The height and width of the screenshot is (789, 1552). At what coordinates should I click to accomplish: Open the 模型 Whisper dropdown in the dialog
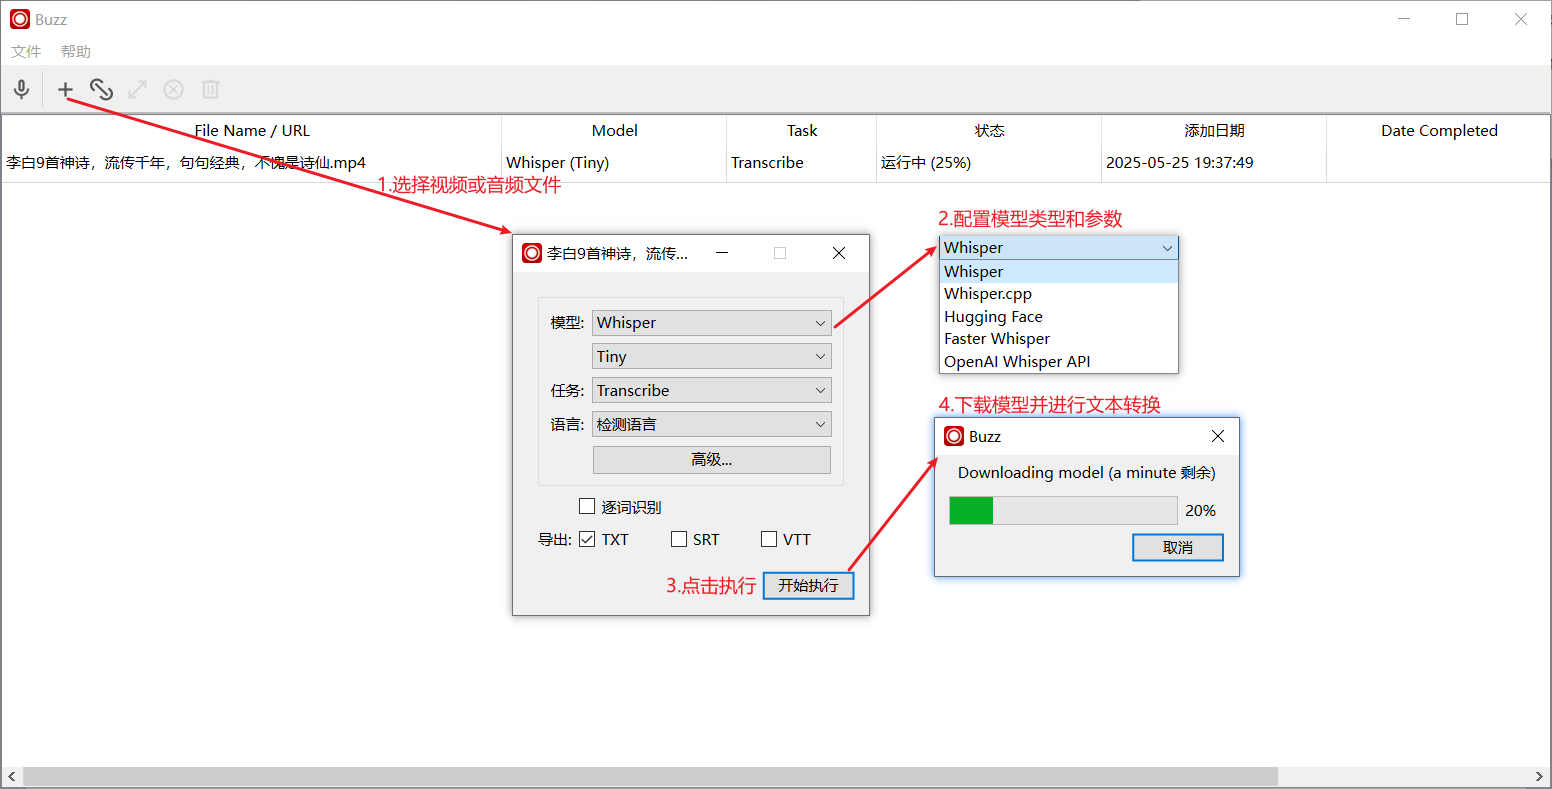712,323
